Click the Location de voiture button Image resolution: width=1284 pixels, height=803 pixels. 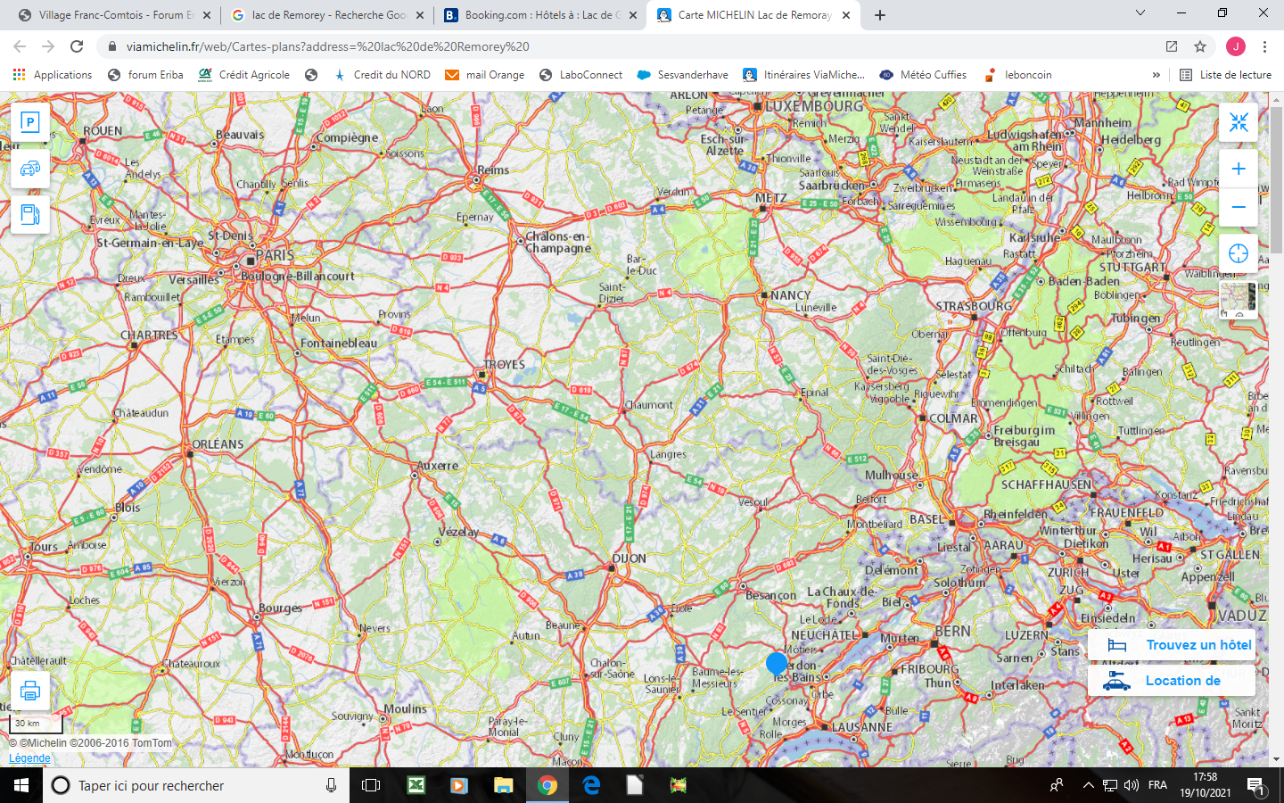pyautogui.click(x=1171, y=681)
